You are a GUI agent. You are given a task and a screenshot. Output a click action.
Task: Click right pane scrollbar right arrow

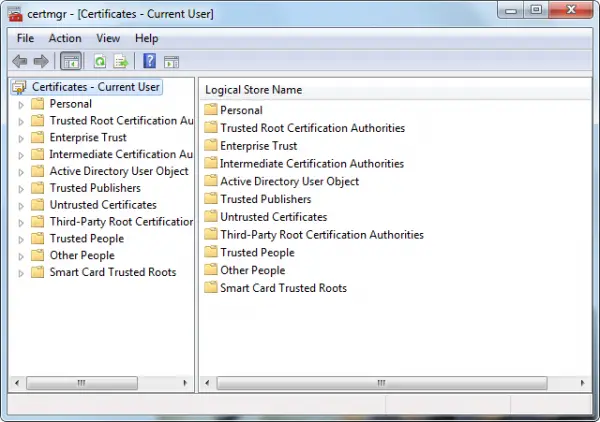(582, 383)
